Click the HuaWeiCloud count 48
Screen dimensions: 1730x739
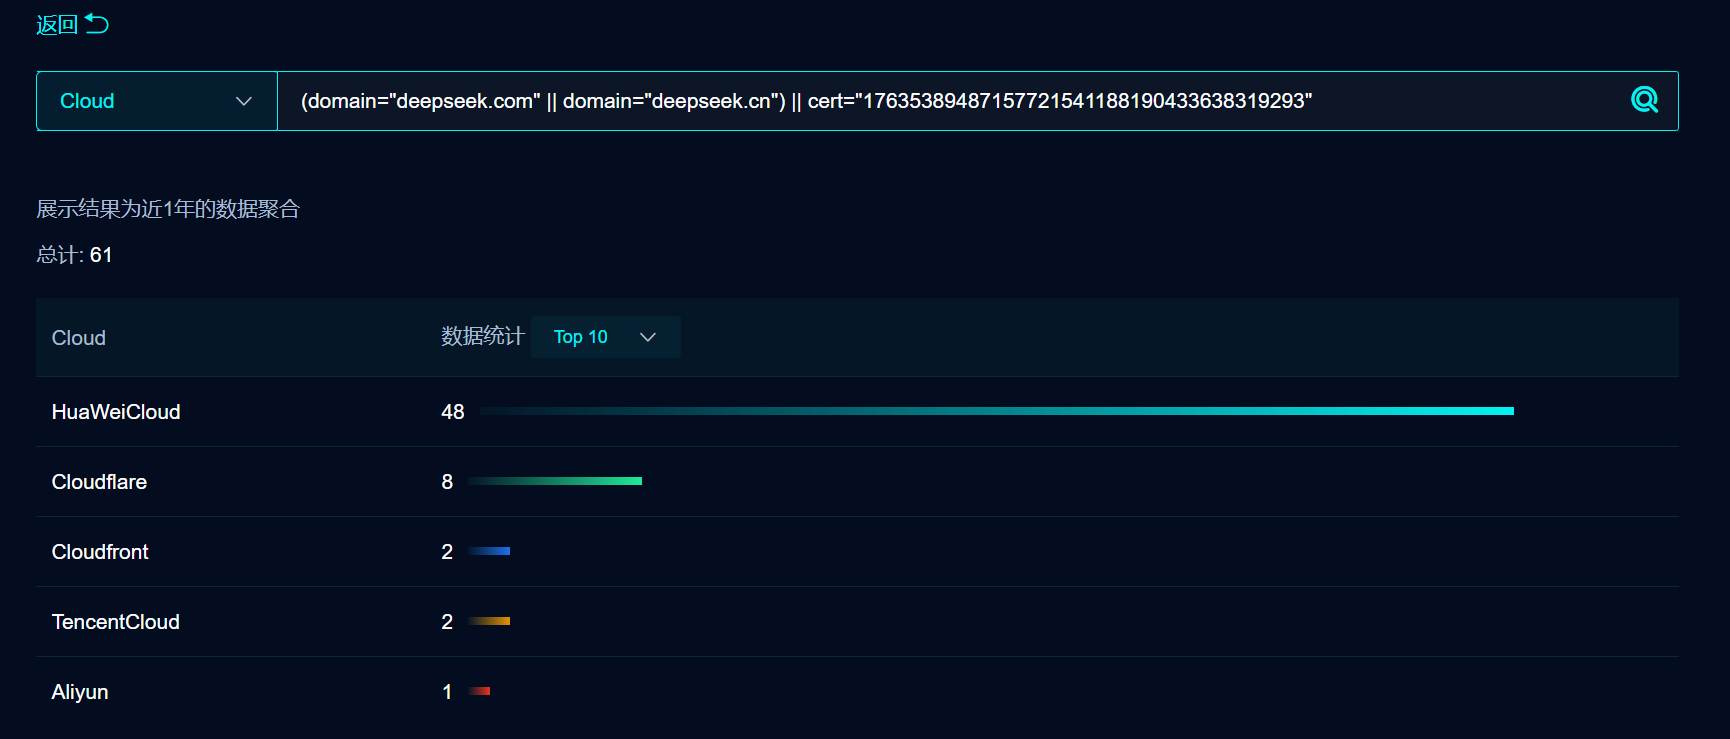pyautogui.click(x=453, y=412)
